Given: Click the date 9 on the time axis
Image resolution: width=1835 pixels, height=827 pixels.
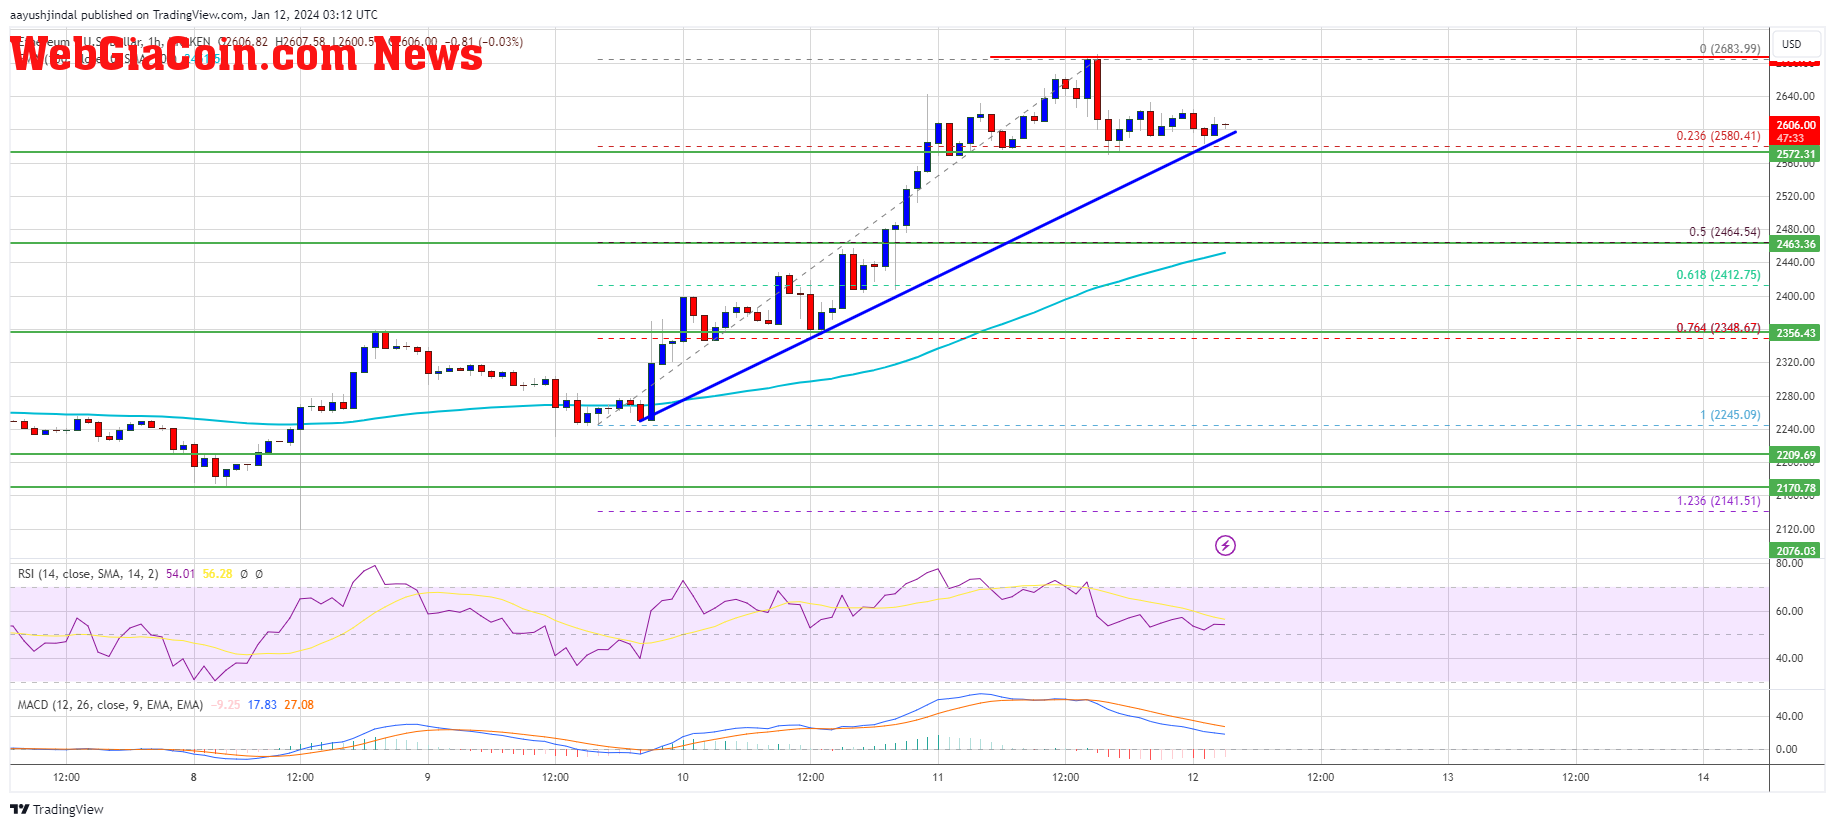Looking at the screenshot, I should point(427,777).
